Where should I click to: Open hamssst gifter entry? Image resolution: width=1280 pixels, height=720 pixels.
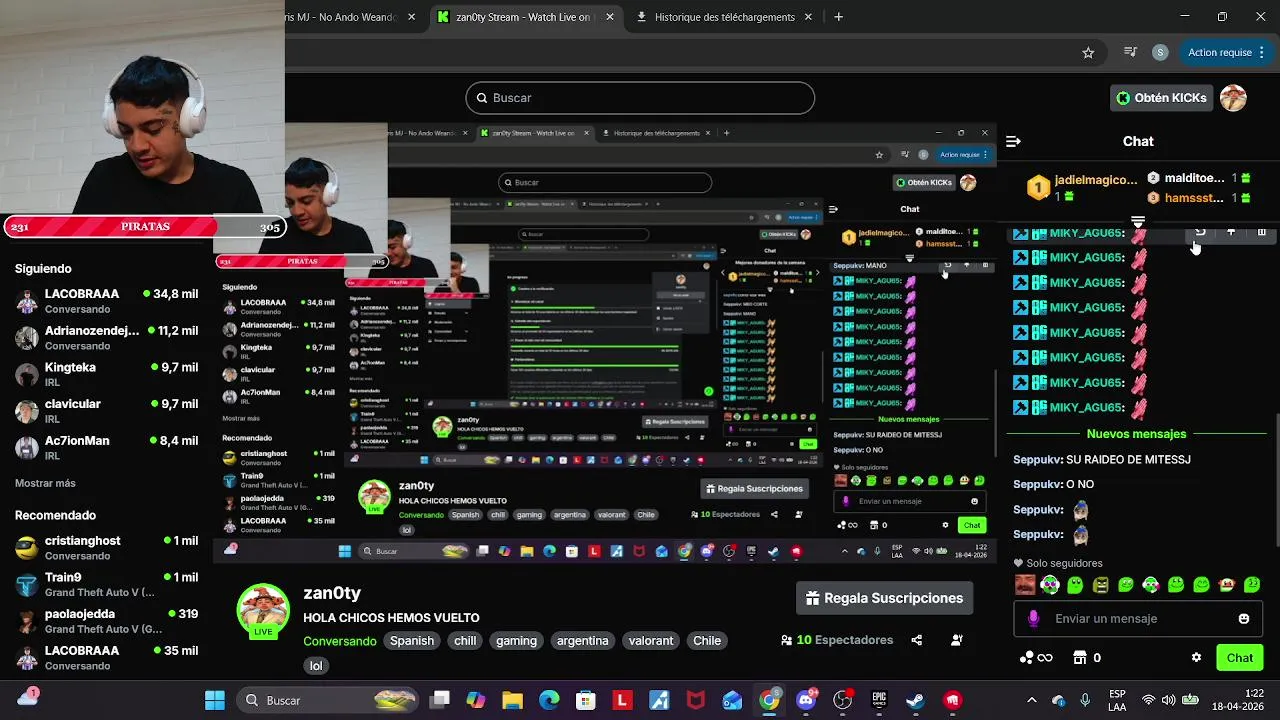click(x=1198, y=198)
